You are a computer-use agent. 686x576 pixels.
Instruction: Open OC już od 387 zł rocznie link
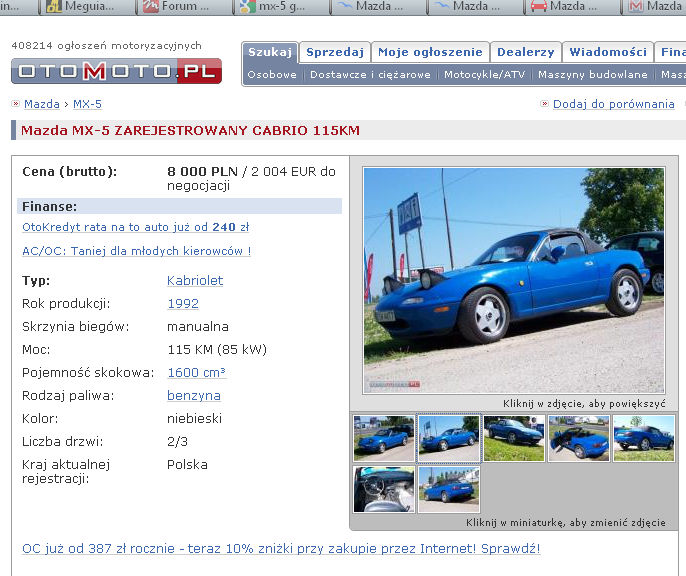(281, 548)
